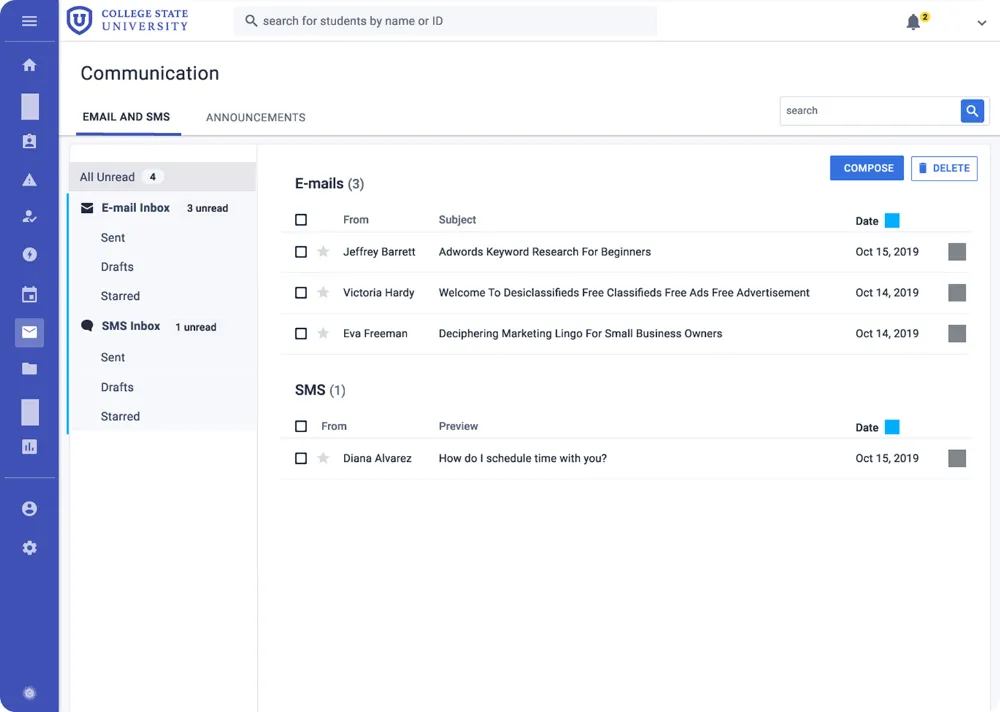Click the gray square on Victoria Hardy row

[957, 292]
